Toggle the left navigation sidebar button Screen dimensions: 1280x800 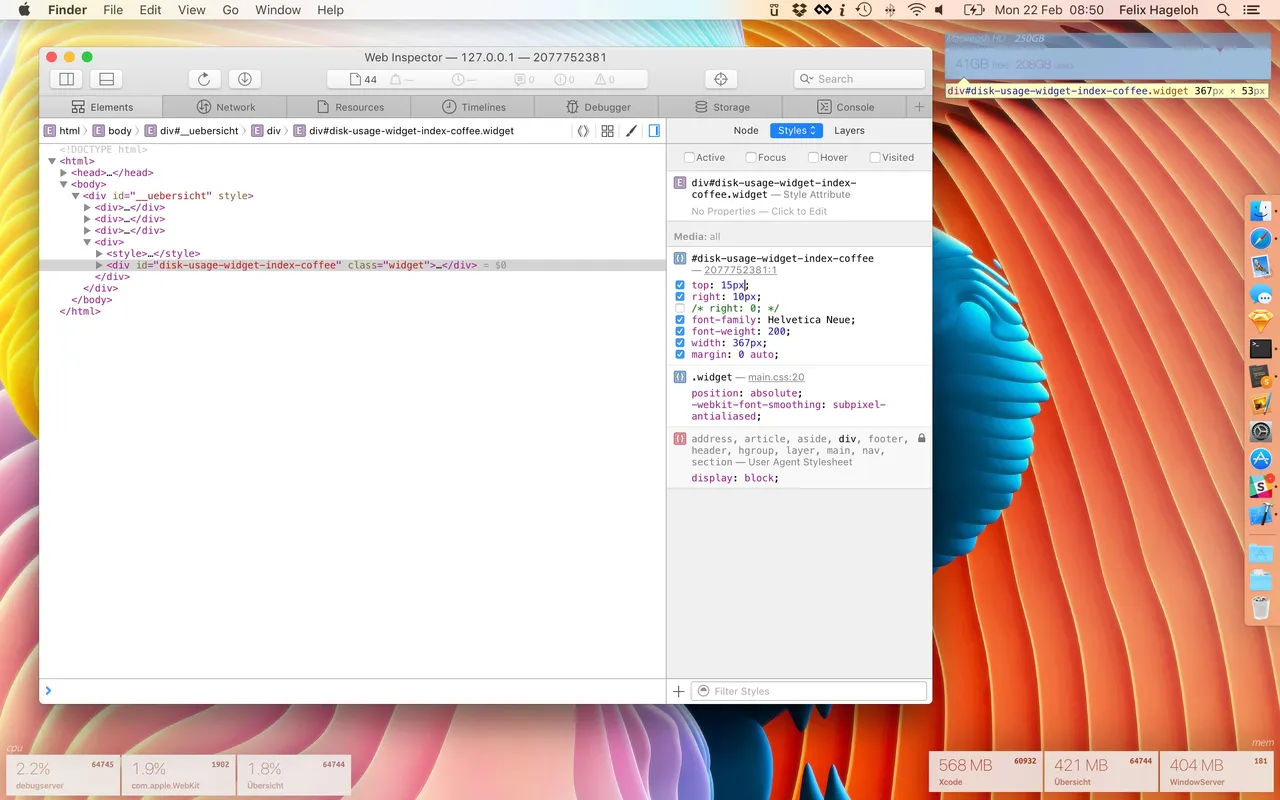pos(66,79)
